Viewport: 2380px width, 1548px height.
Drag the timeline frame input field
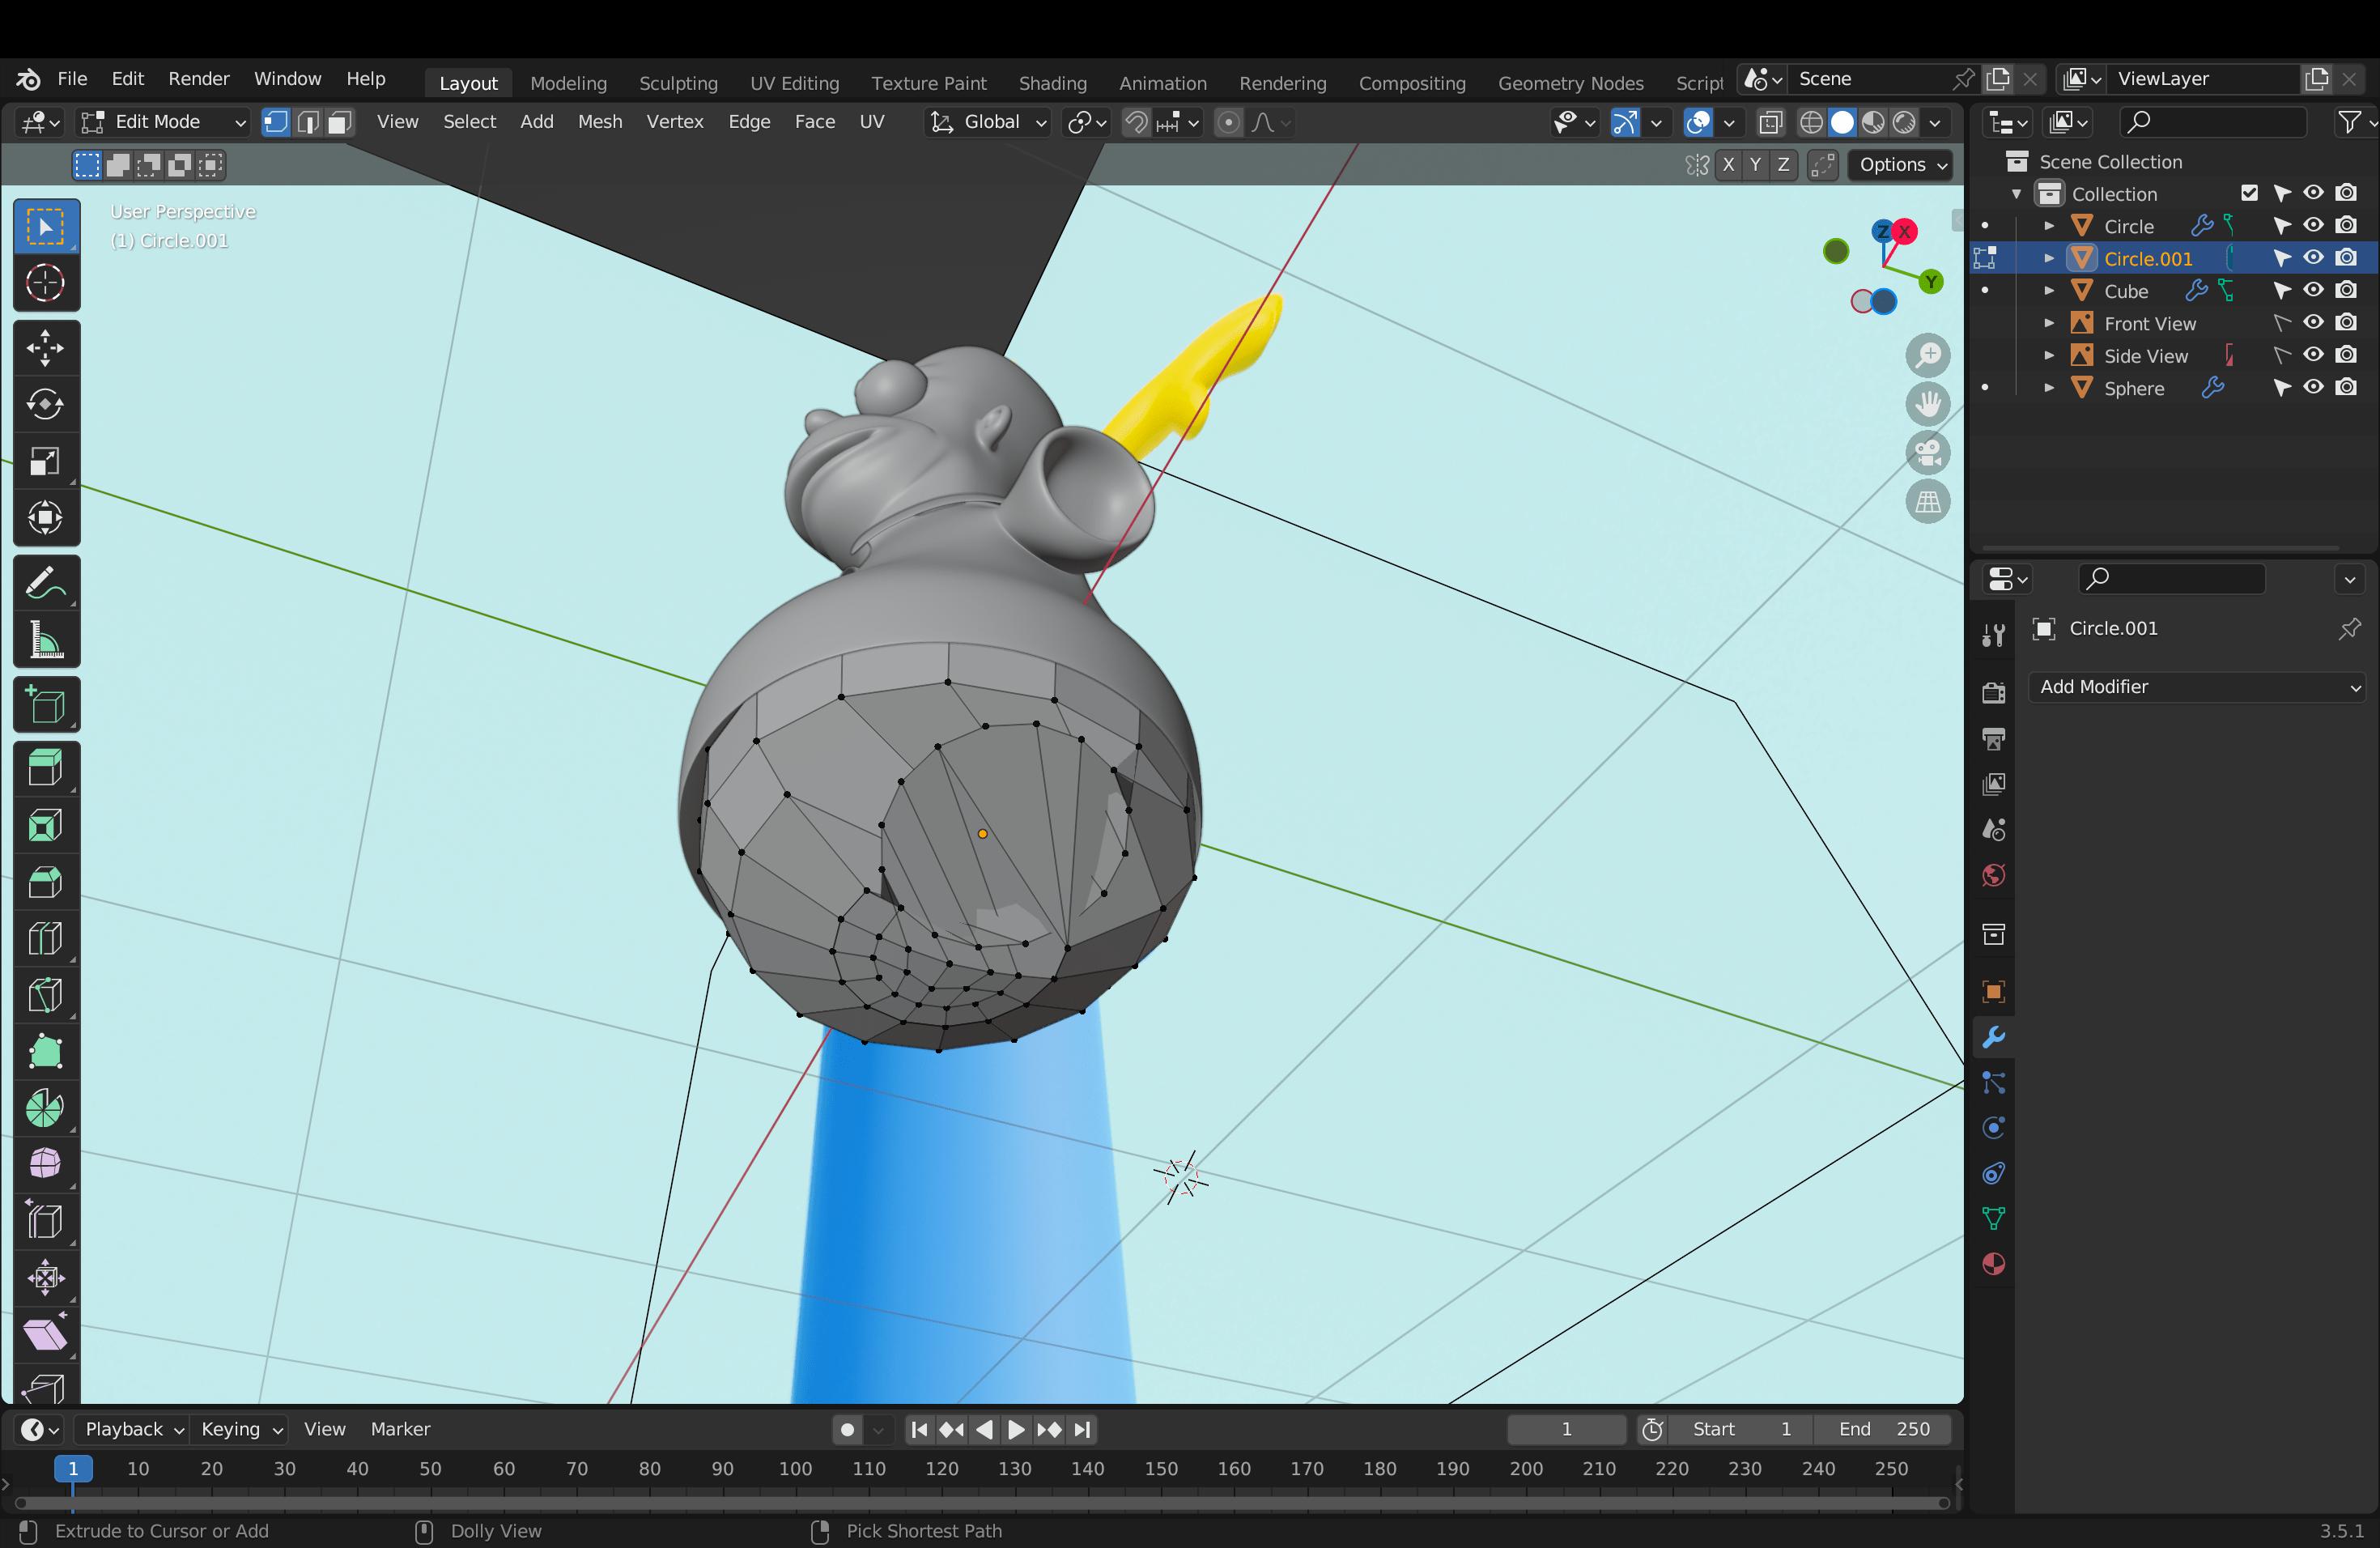tap(1562, 1428)
